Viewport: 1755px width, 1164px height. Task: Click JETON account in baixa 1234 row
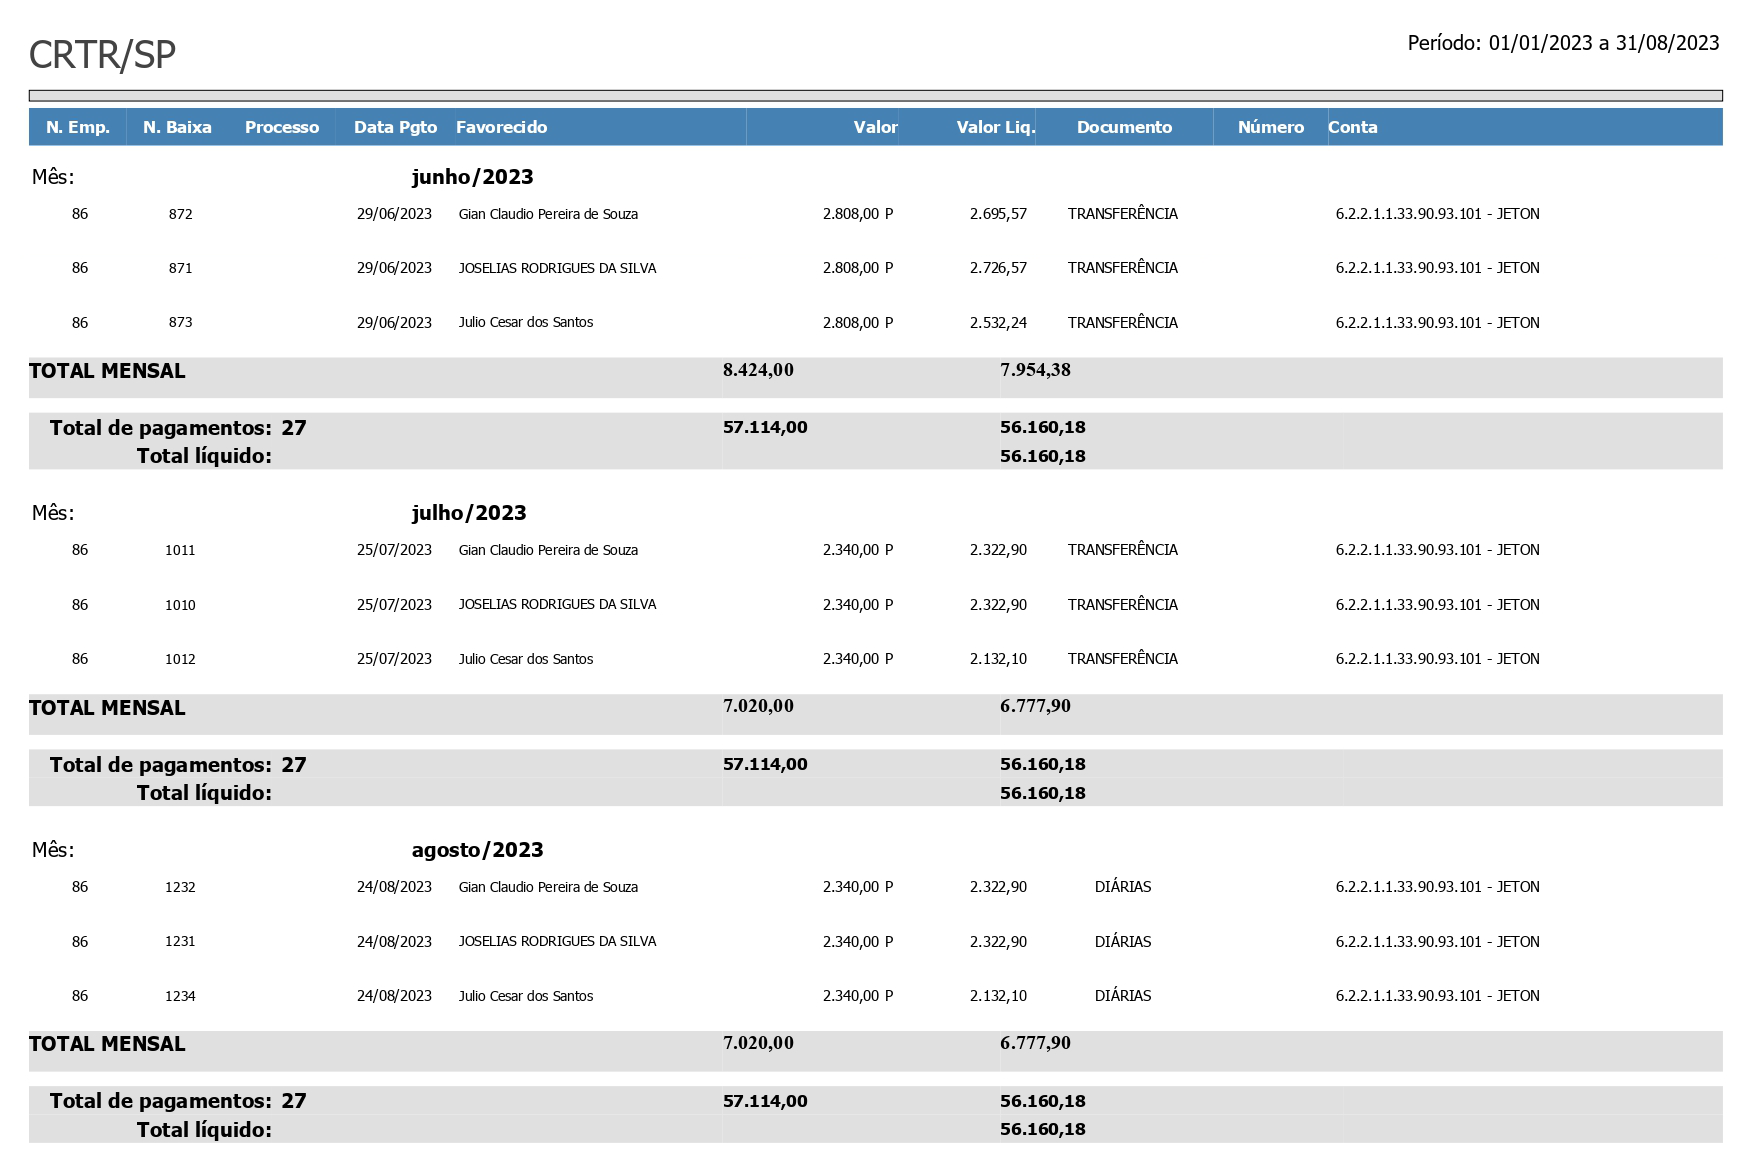pyautogui.click(x=1437, y=996)
